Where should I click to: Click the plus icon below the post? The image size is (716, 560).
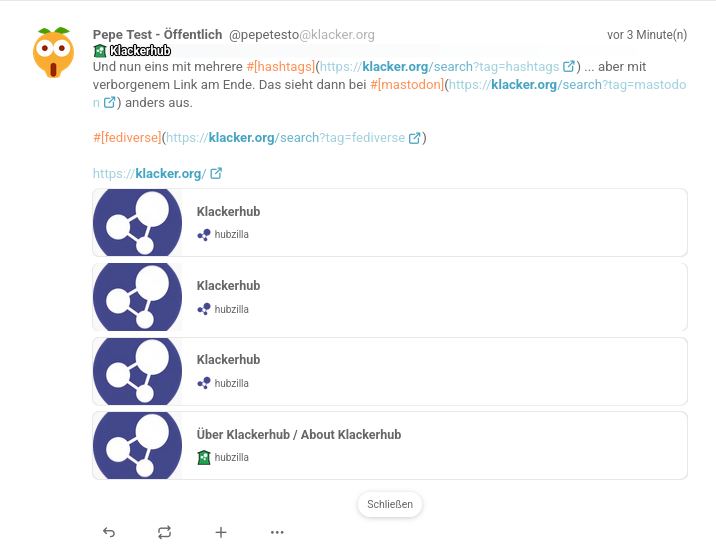point(221,532)
